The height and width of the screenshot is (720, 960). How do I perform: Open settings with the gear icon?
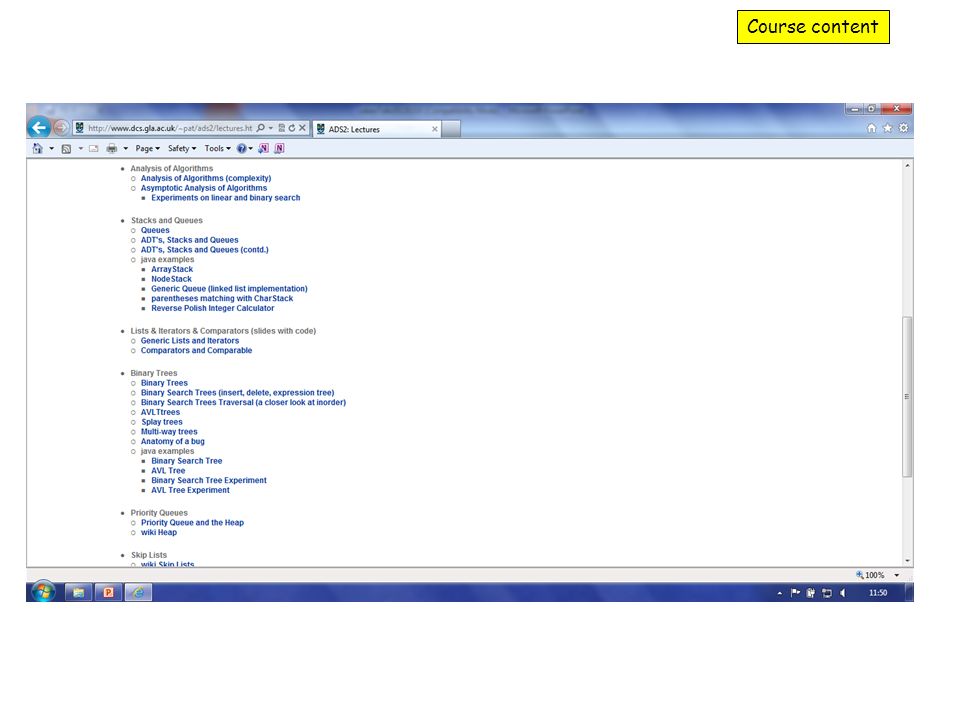coord(903,128)
